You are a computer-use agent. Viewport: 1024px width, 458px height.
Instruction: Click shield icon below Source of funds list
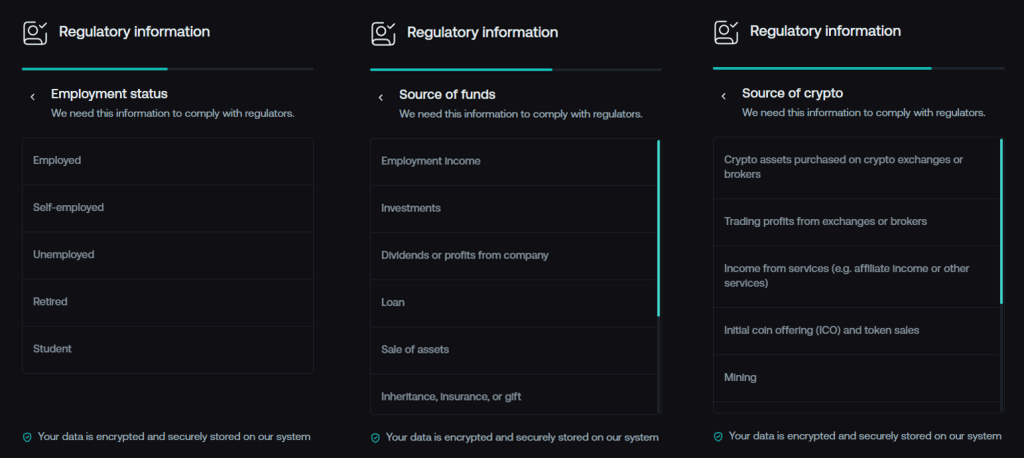375,438
